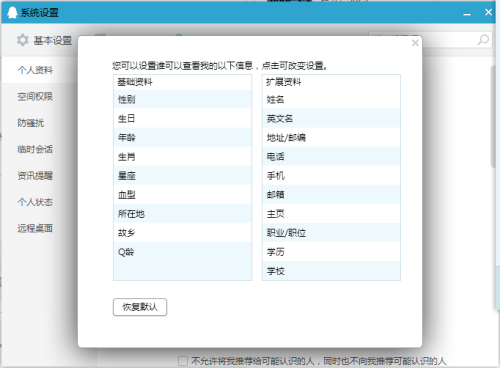The image size is (500, 368).
Task: Select 临时会话 in sidebar
Action: [35, 149]
